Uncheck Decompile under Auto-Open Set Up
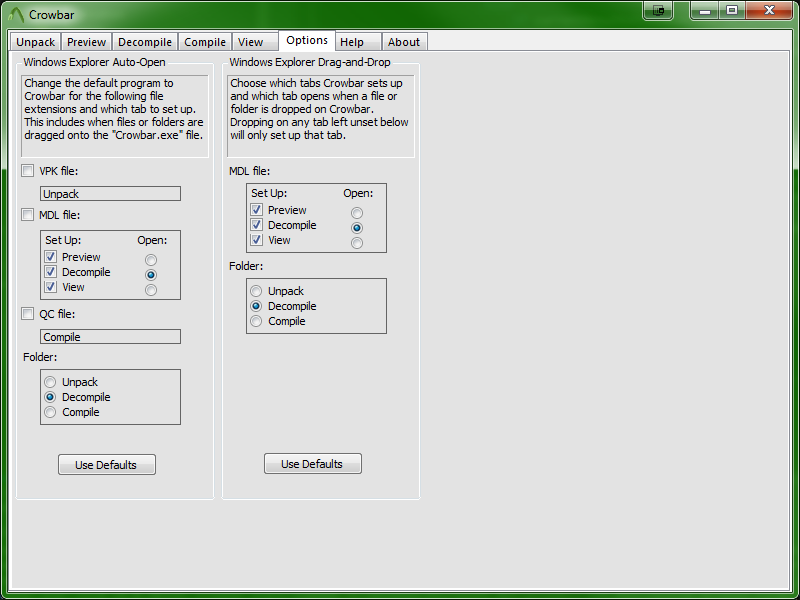 tap(51, 272)
